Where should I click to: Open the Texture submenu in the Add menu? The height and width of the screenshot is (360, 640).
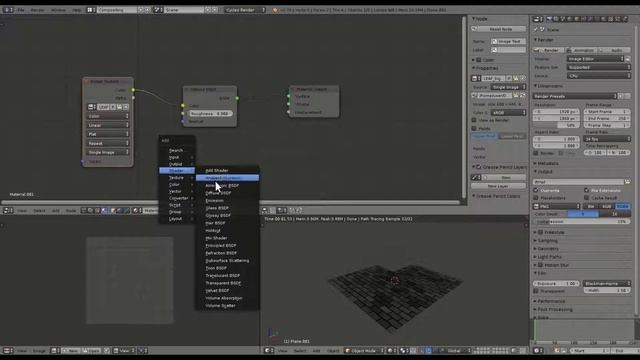point(177,178)
